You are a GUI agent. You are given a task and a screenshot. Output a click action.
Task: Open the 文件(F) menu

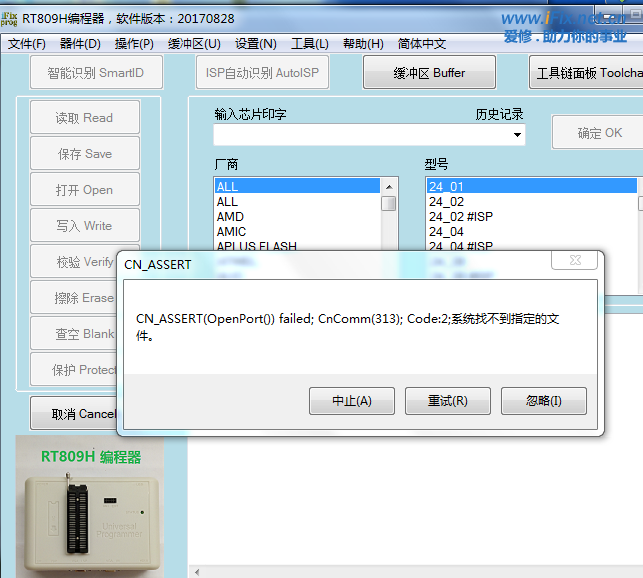pyautogui.click(x=27, y=43)
